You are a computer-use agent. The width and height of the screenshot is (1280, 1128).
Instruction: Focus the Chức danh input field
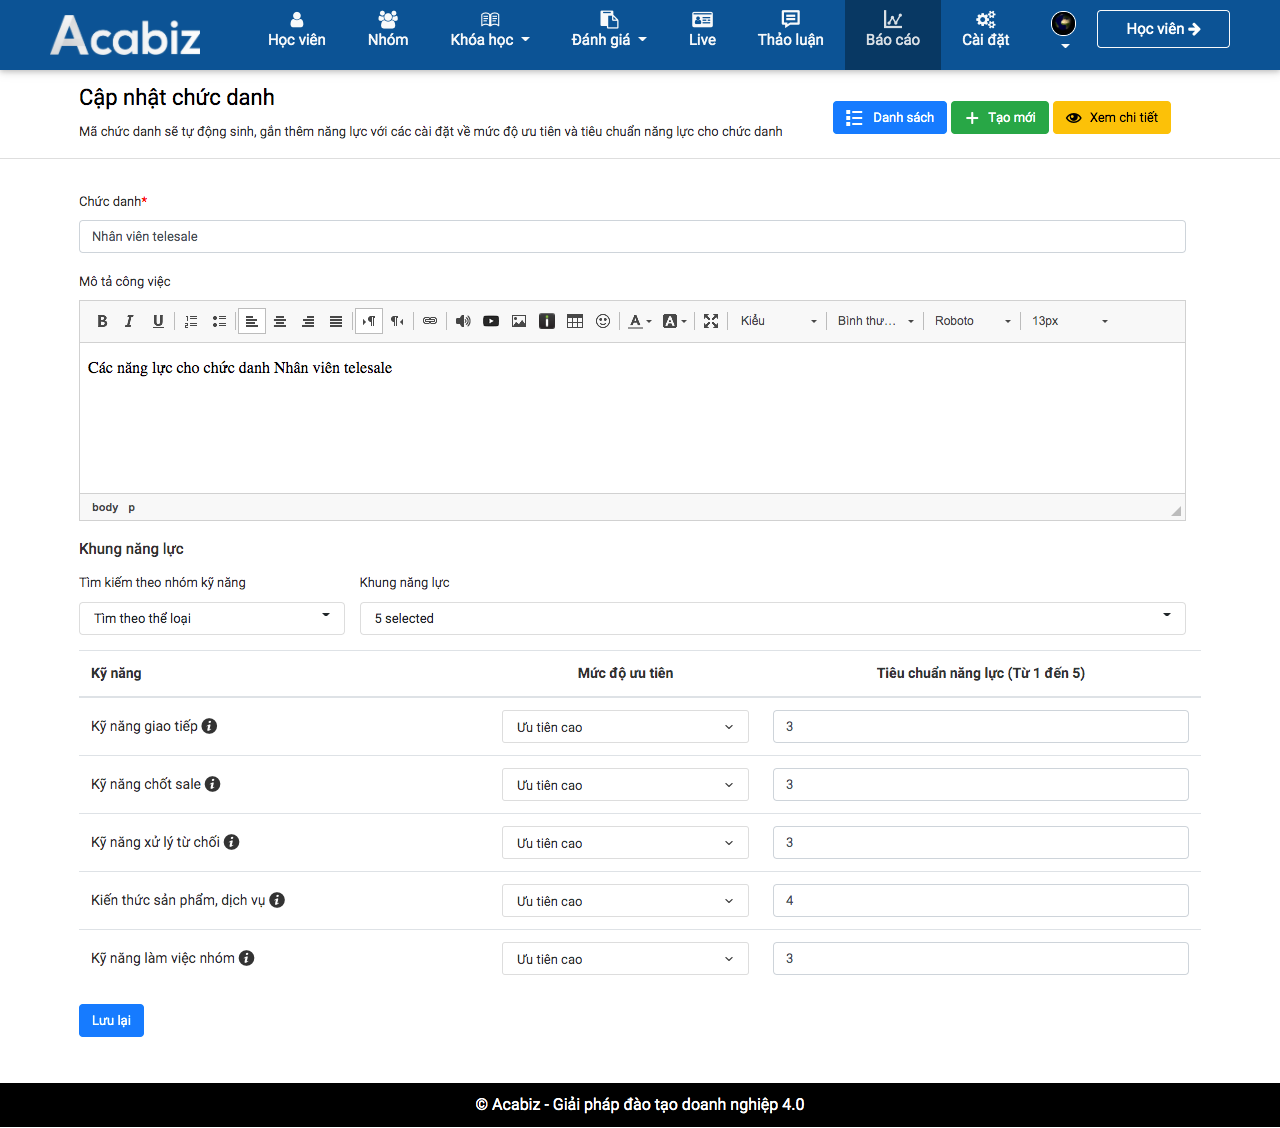coord(632,237)
